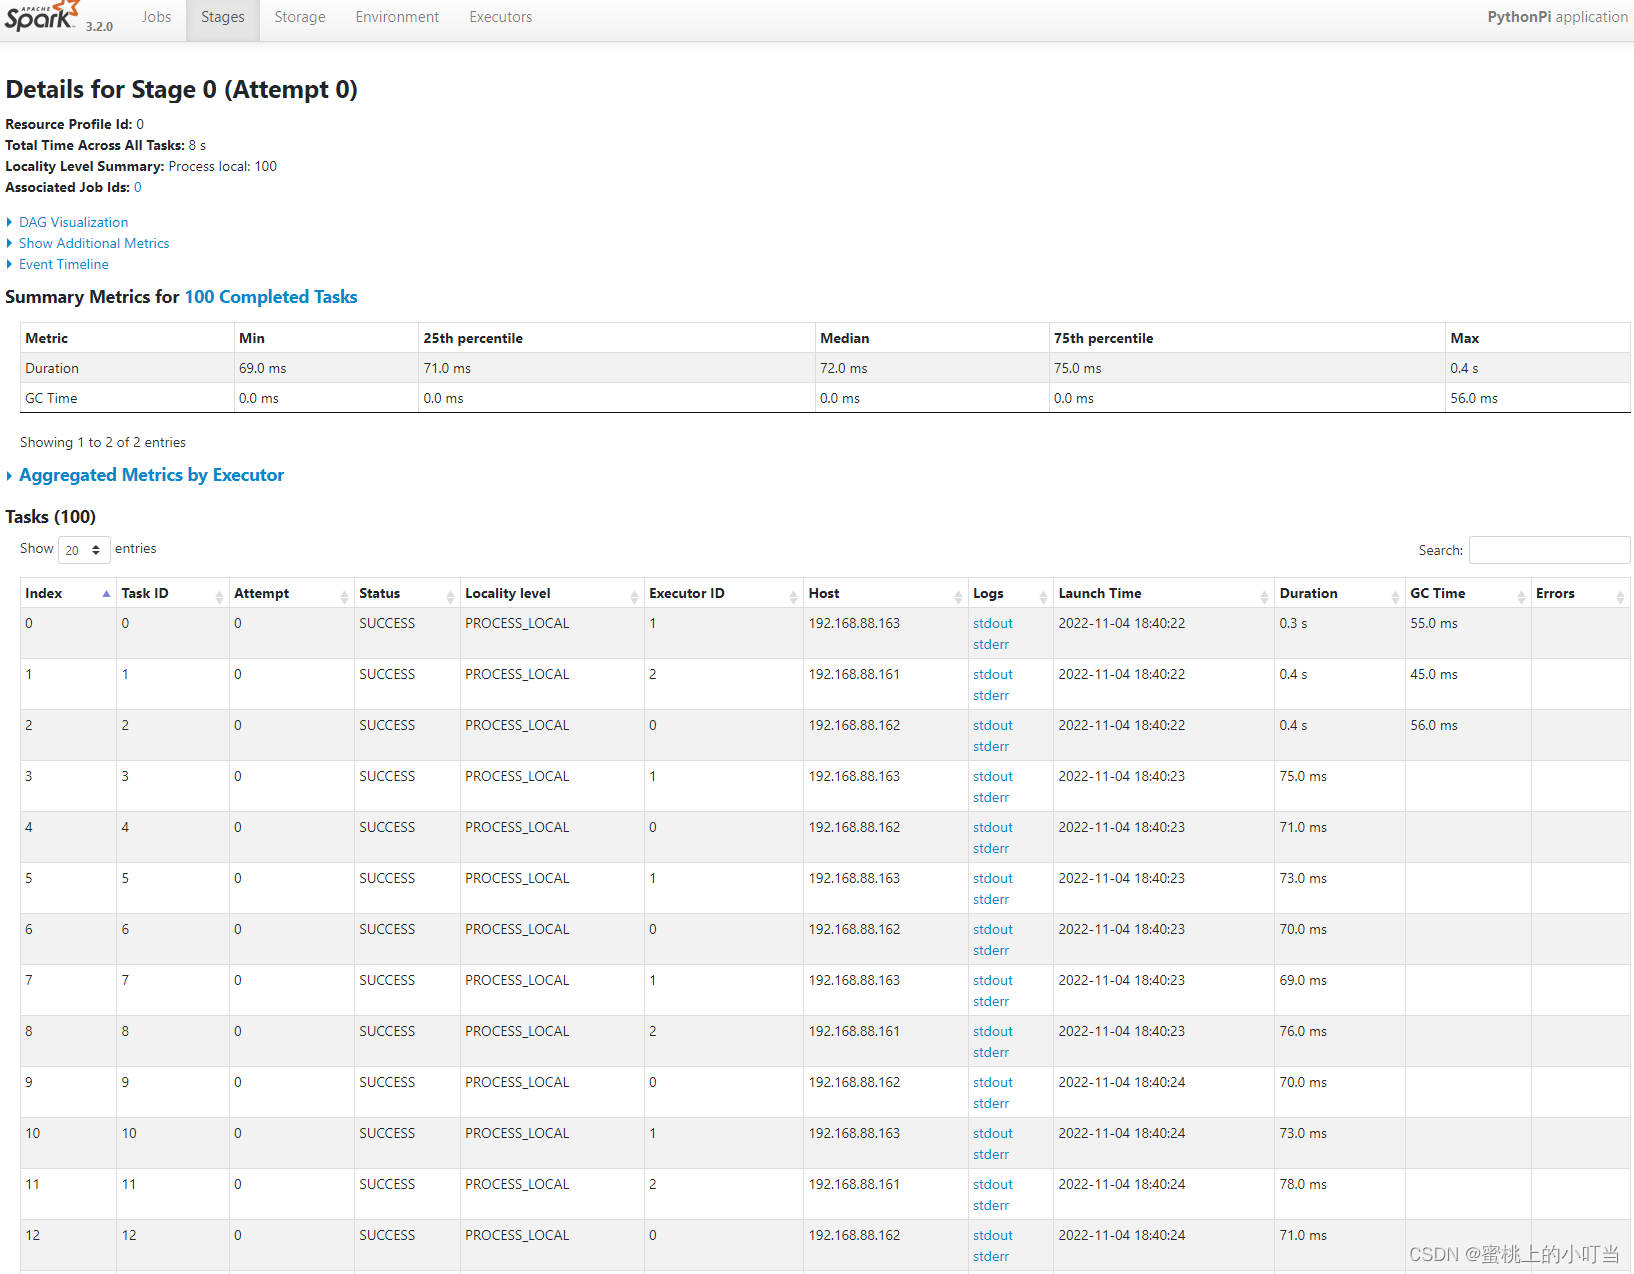This screenshot has width=1634, height=1274.
Task: Sort tasks by Locality level column
Action: point(551,593)
